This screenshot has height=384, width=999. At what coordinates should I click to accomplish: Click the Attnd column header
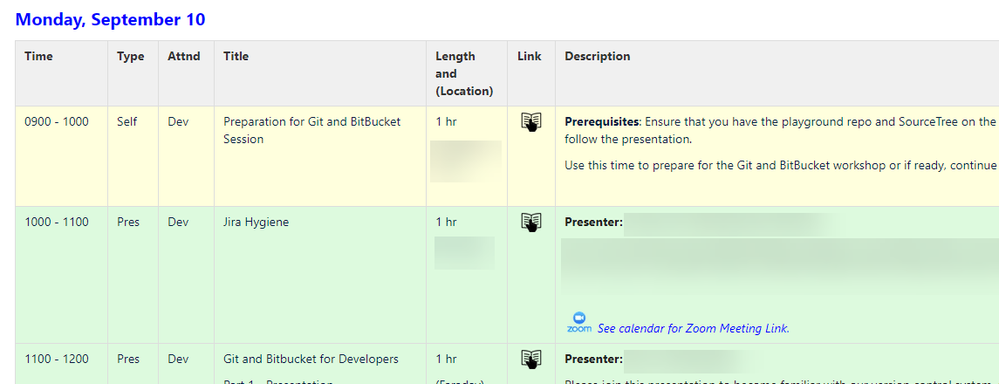click(184, 56)
